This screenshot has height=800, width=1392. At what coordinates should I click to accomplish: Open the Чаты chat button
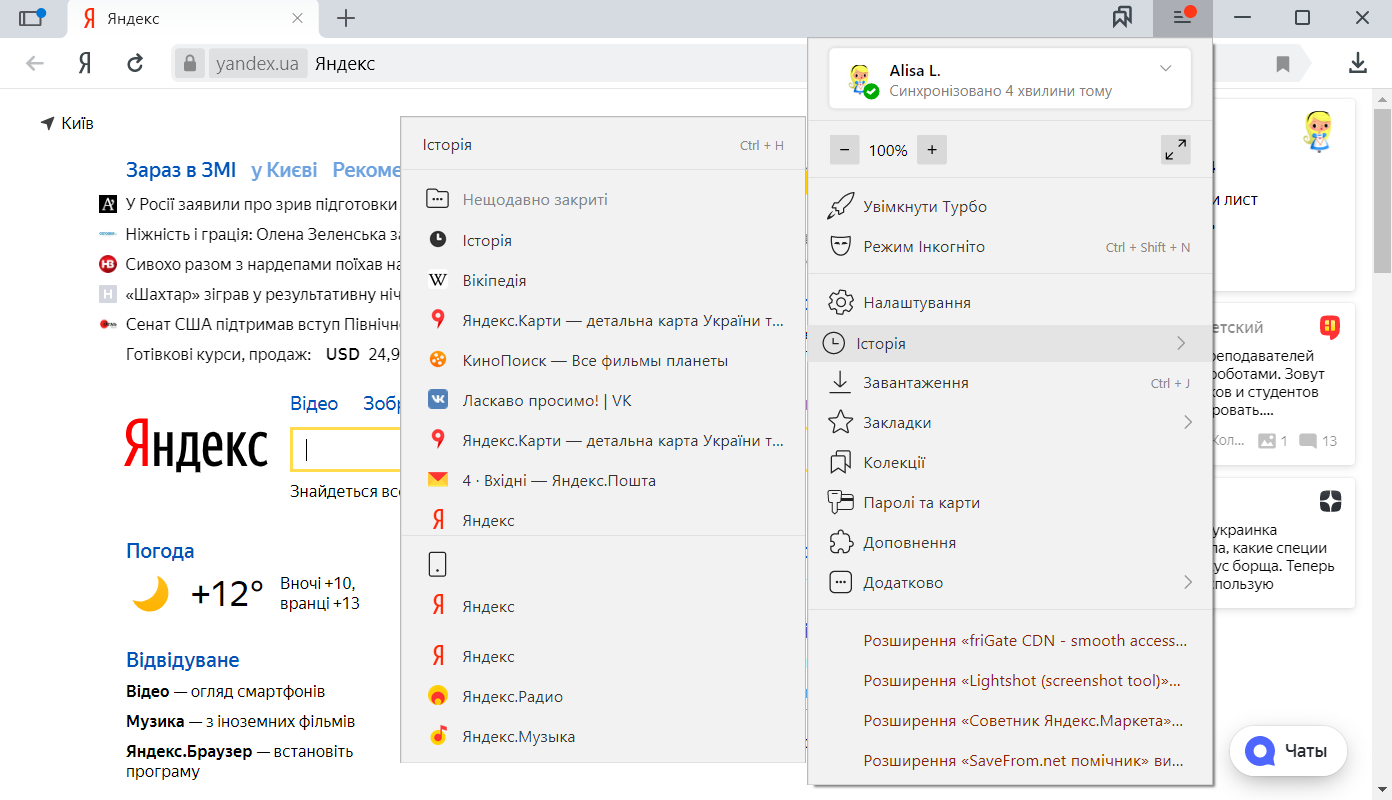[1288, 750]
